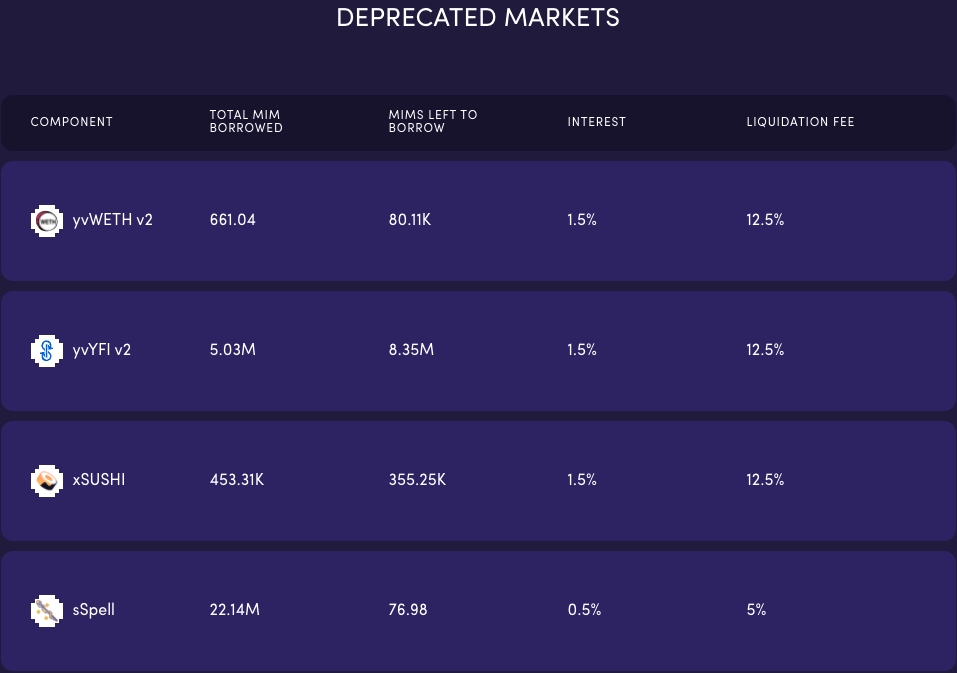Image resolution: width=957 pixels, height=673 pixels.
Task: Click 80.11K MIMs left for yvWETH
Action: tap(410, 220)
